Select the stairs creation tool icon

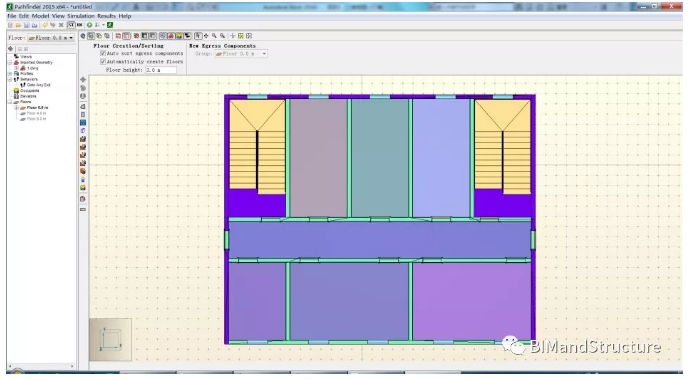tap(83, 139)
